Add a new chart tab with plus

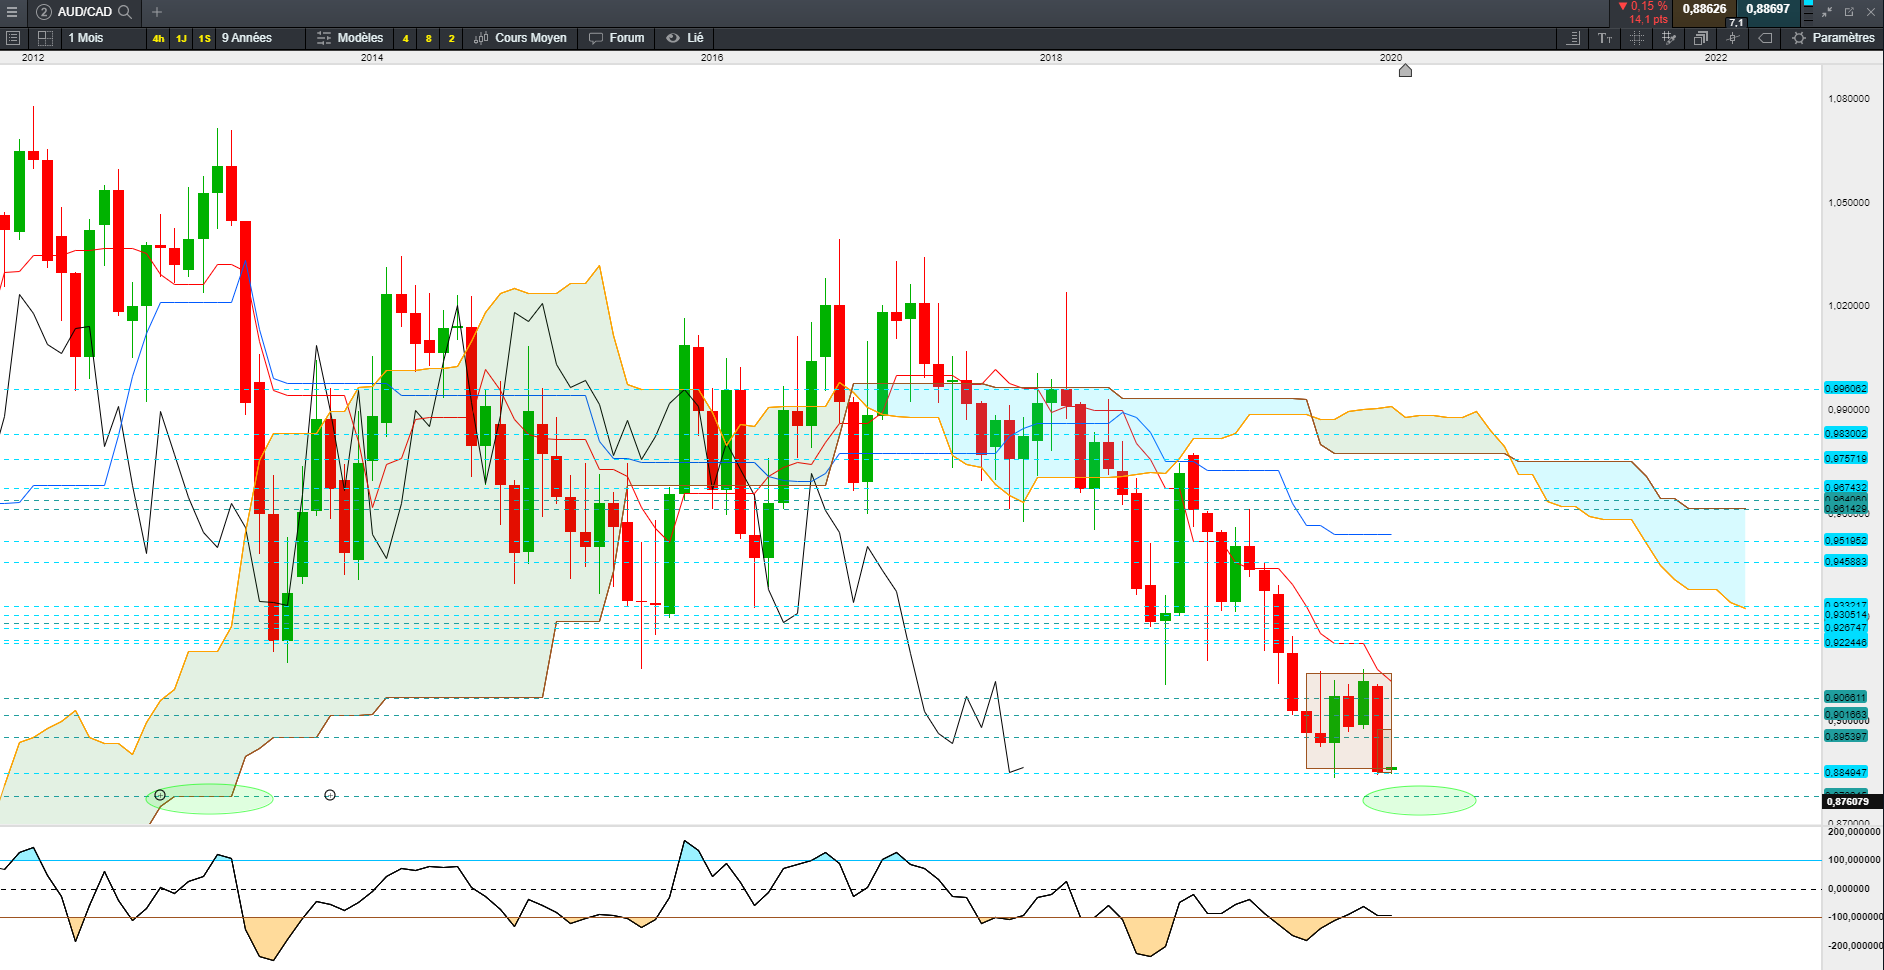(157, 12)
